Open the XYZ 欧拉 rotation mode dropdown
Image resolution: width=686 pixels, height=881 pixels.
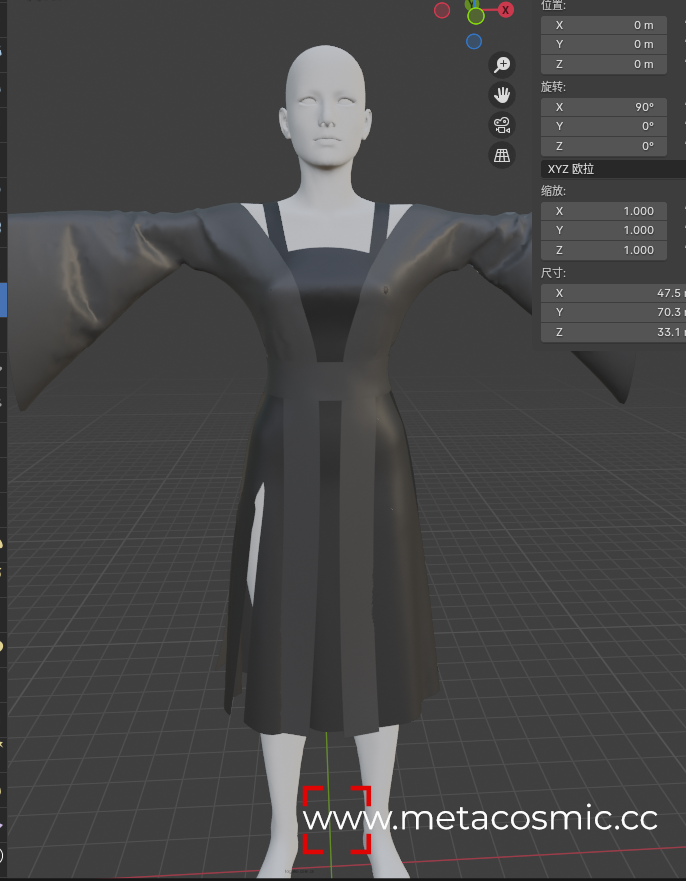(614, 169)
